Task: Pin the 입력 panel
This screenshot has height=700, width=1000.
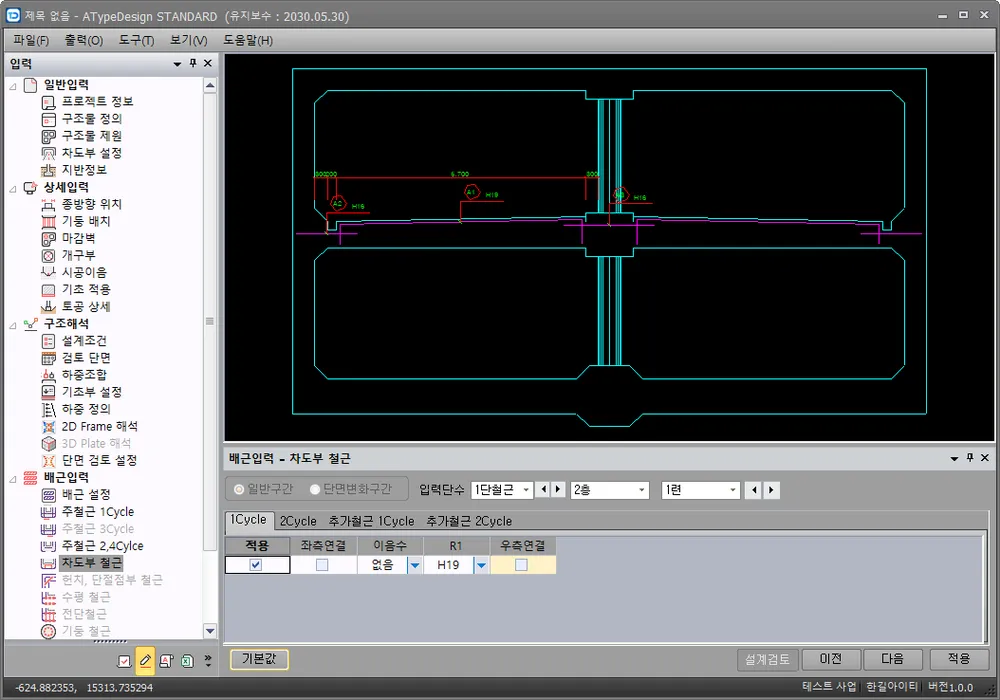Action: (x=193, y=63)
